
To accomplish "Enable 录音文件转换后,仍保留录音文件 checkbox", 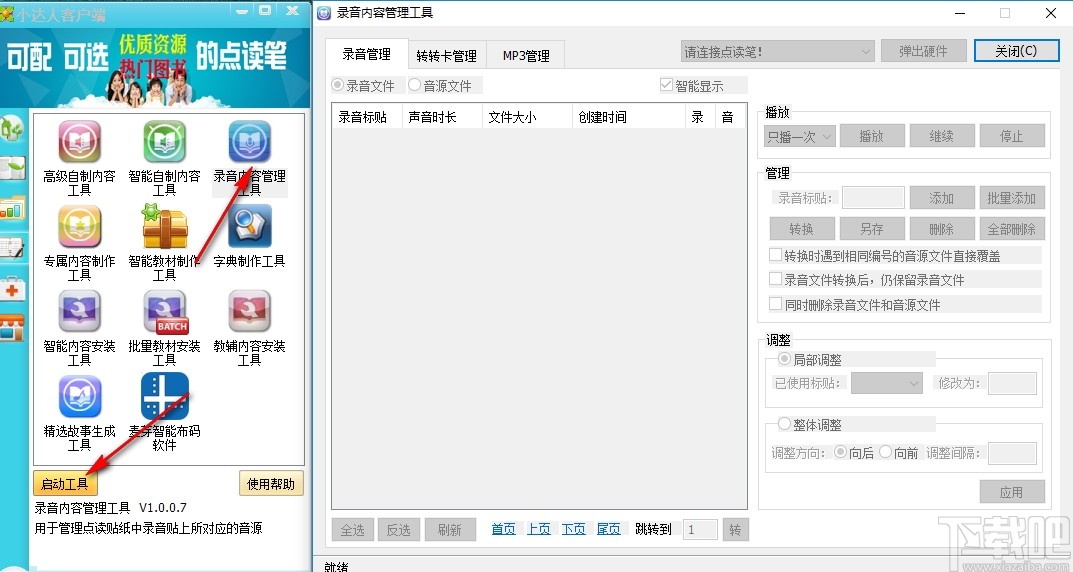I will [775, 279].
